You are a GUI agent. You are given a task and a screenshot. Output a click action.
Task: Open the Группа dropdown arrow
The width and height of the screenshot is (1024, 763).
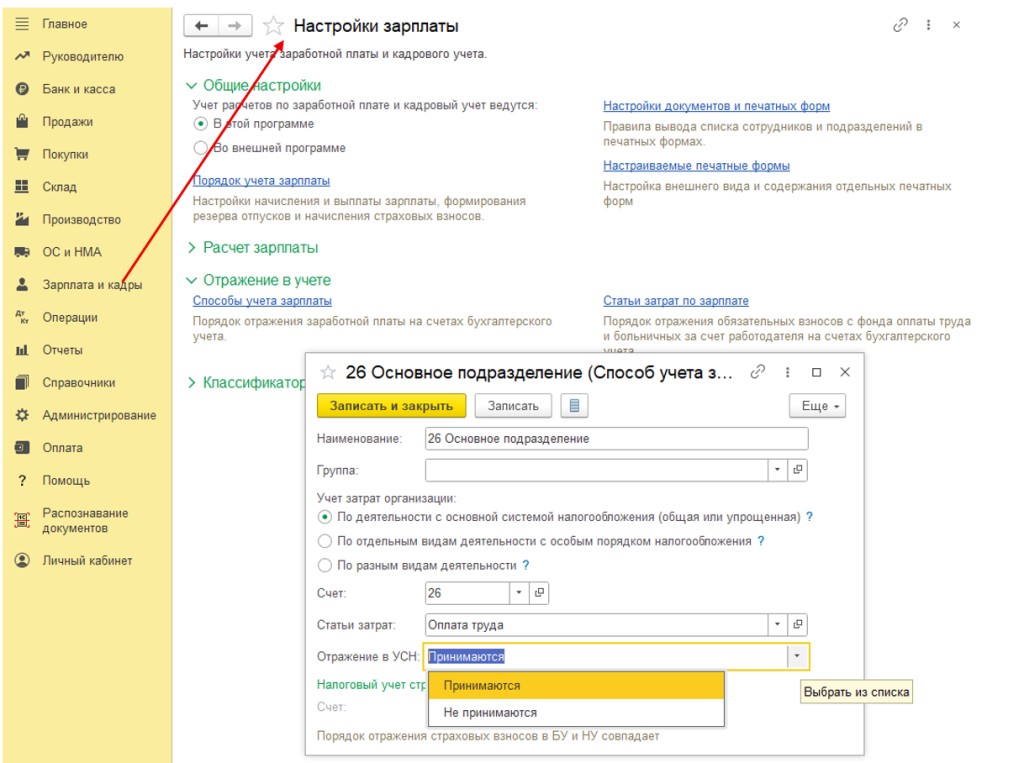[x=777, y=470]
